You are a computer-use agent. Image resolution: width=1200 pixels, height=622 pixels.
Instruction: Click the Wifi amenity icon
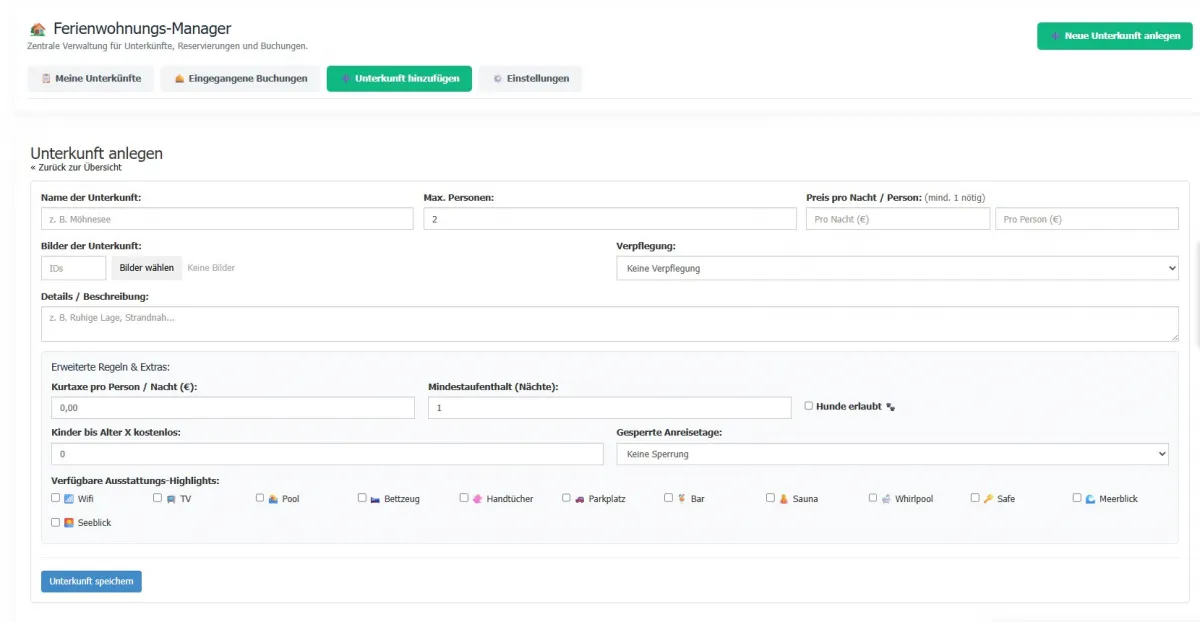tap(69, 498)
